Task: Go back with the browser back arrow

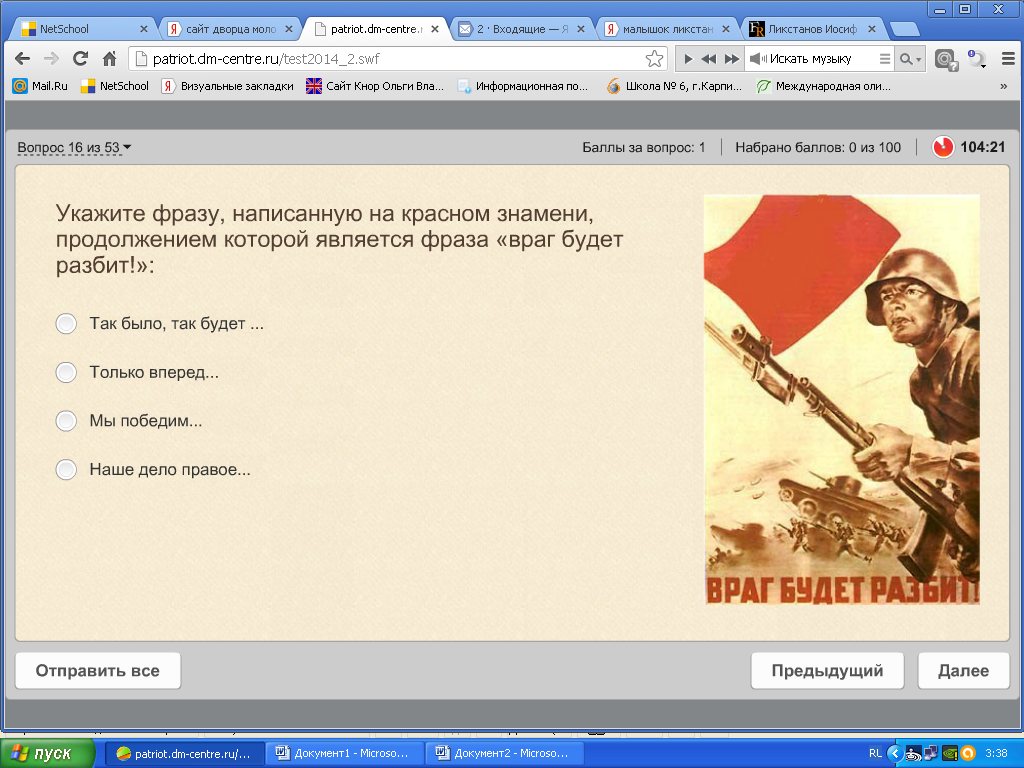Action: [22, 59]
